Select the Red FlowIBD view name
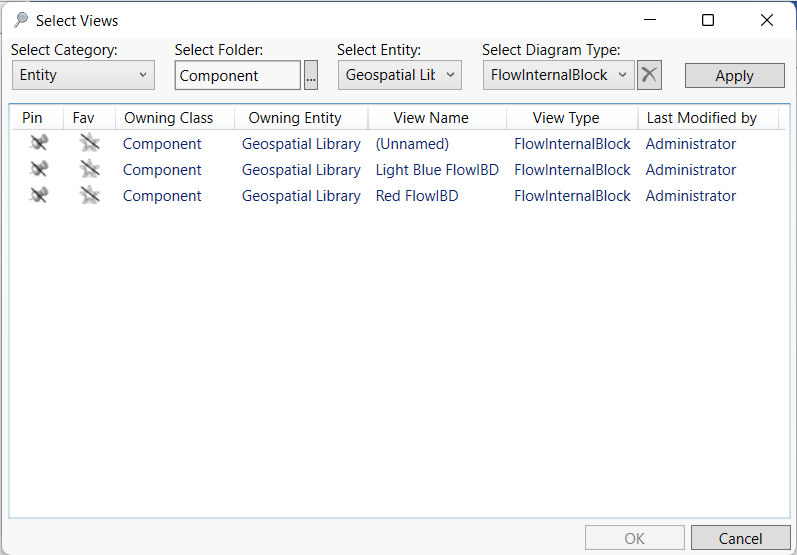This screenshot has width=797, height=555. 417,196
